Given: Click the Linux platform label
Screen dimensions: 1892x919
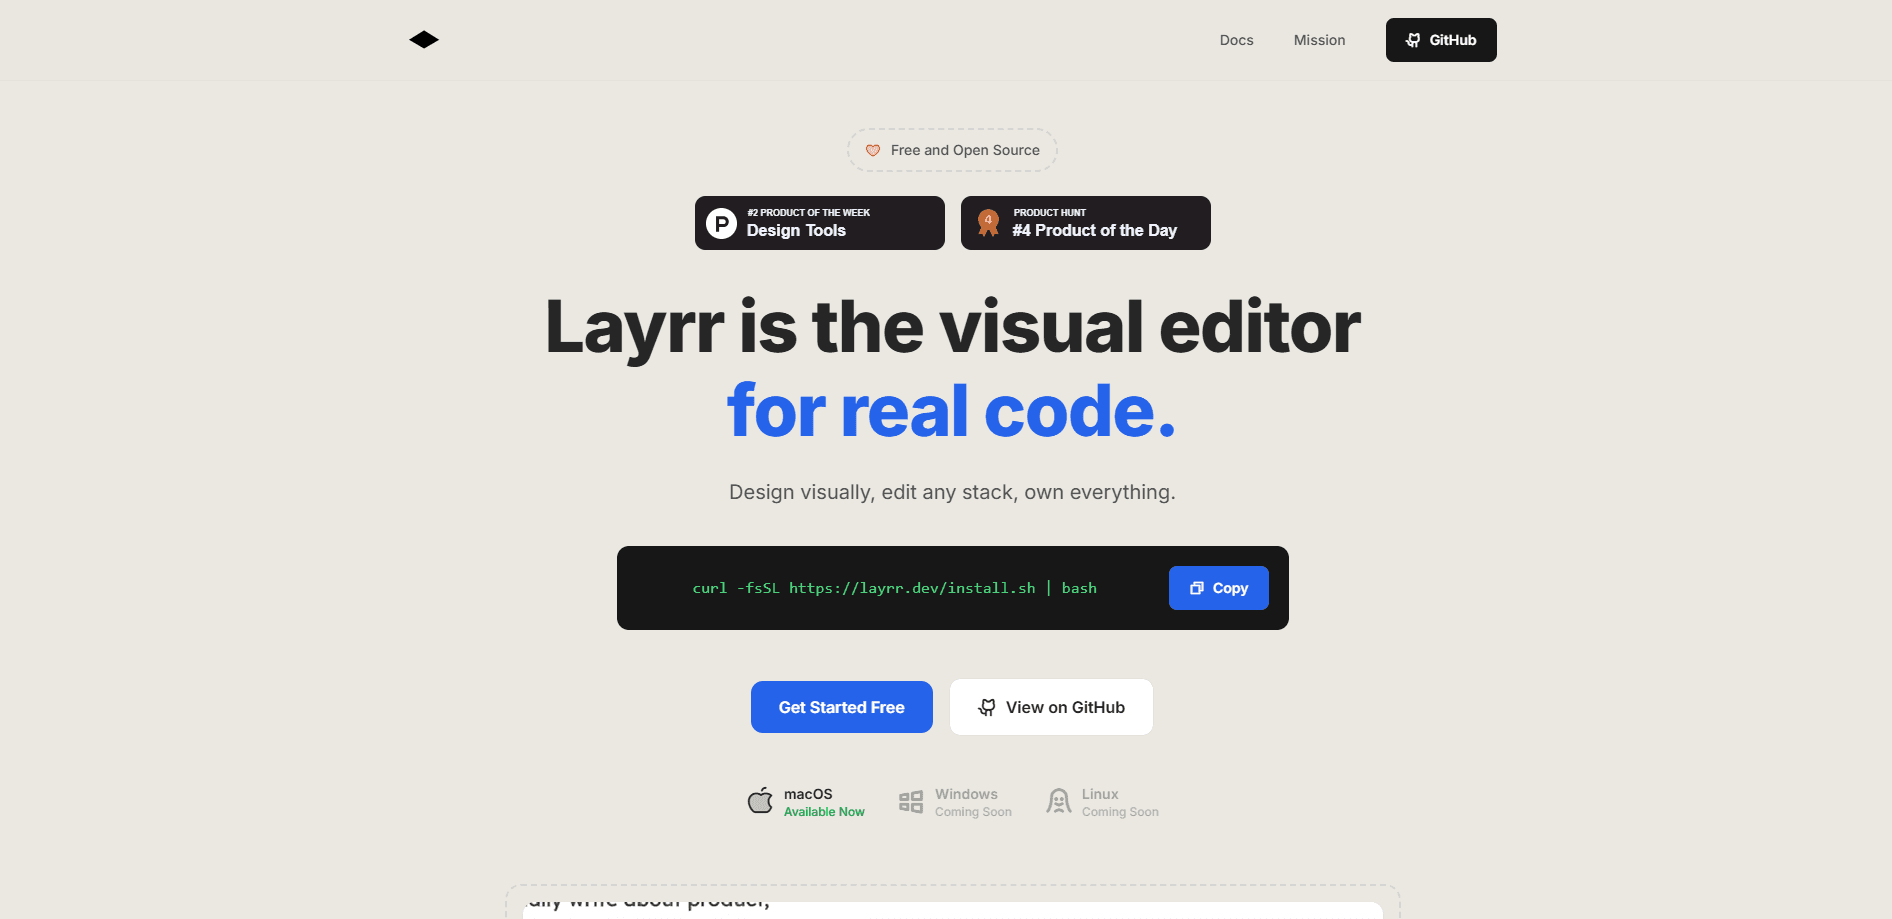Looking at the screenshot, I should (1100, 794).
